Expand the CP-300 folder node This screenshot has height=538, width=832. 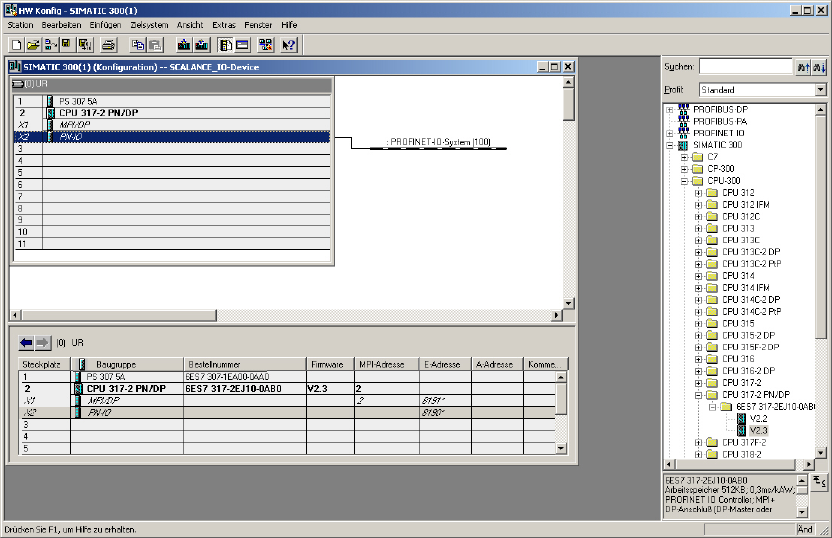point(684,169)
